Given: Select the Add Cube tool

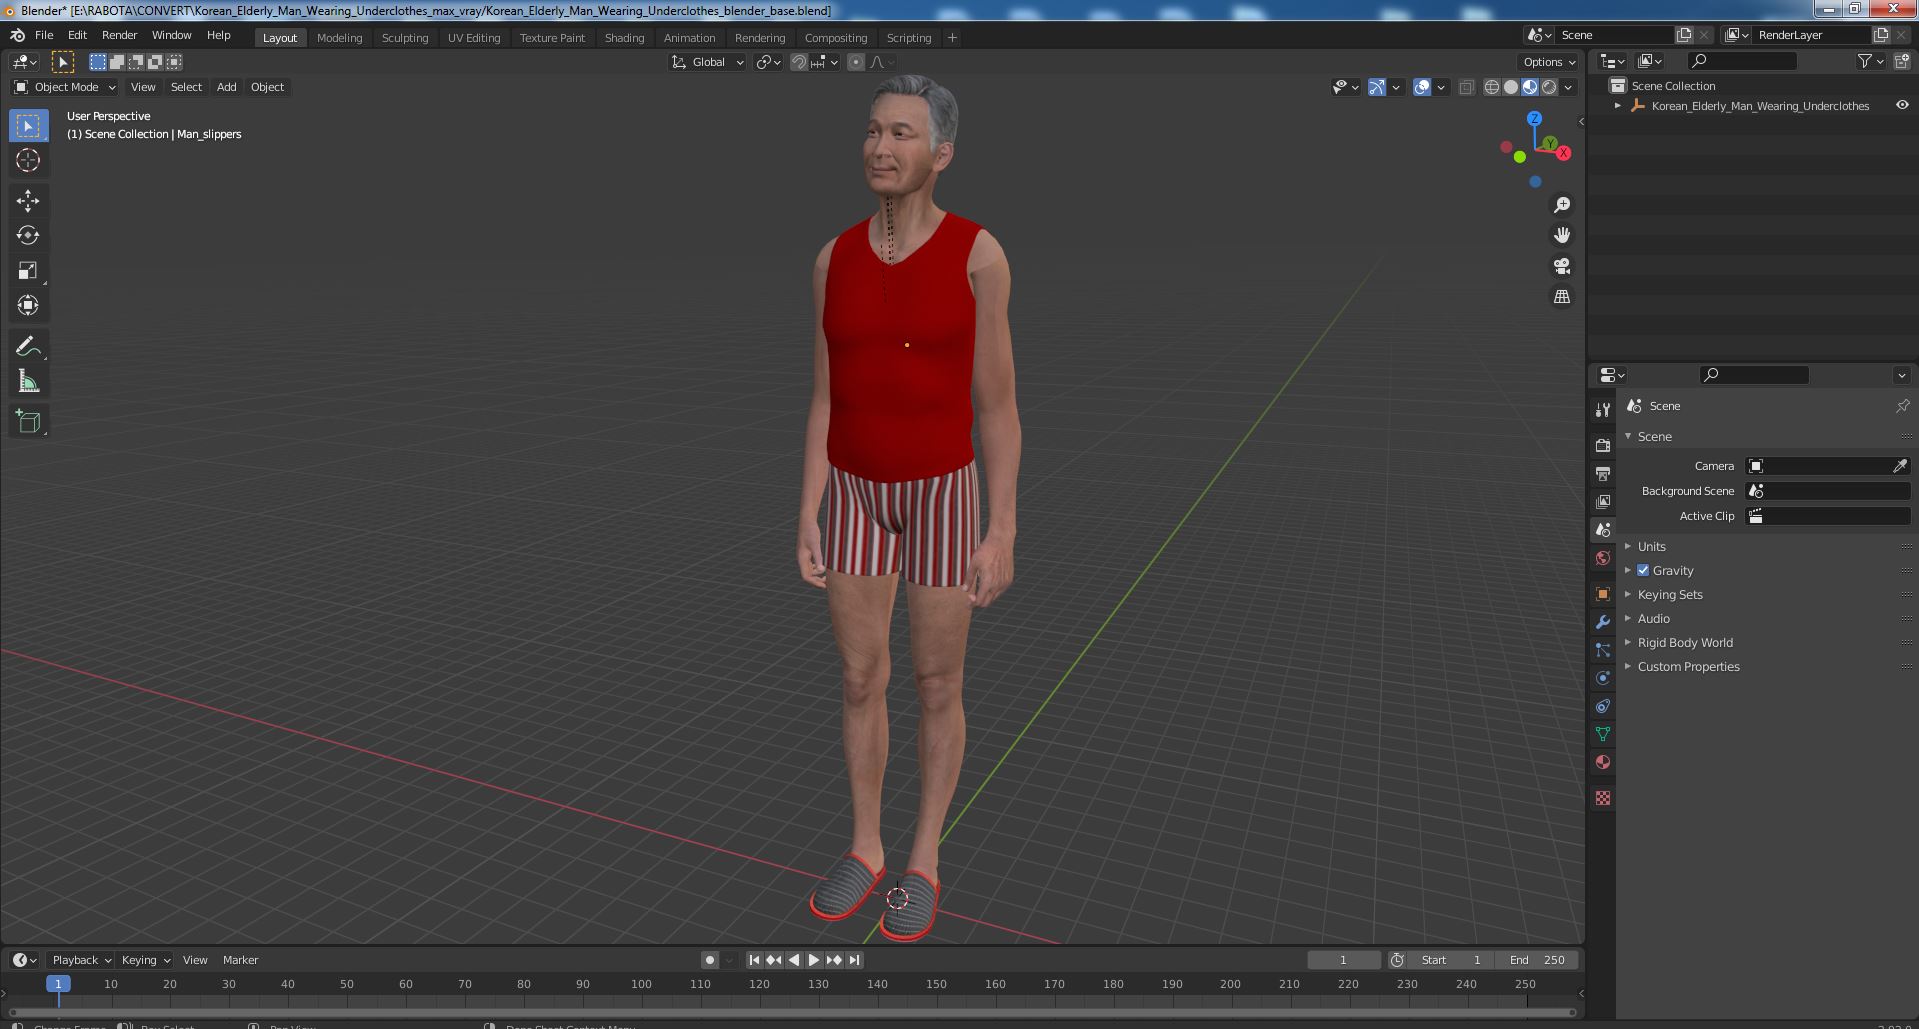Looking at the screenshot, I should 28,422.
